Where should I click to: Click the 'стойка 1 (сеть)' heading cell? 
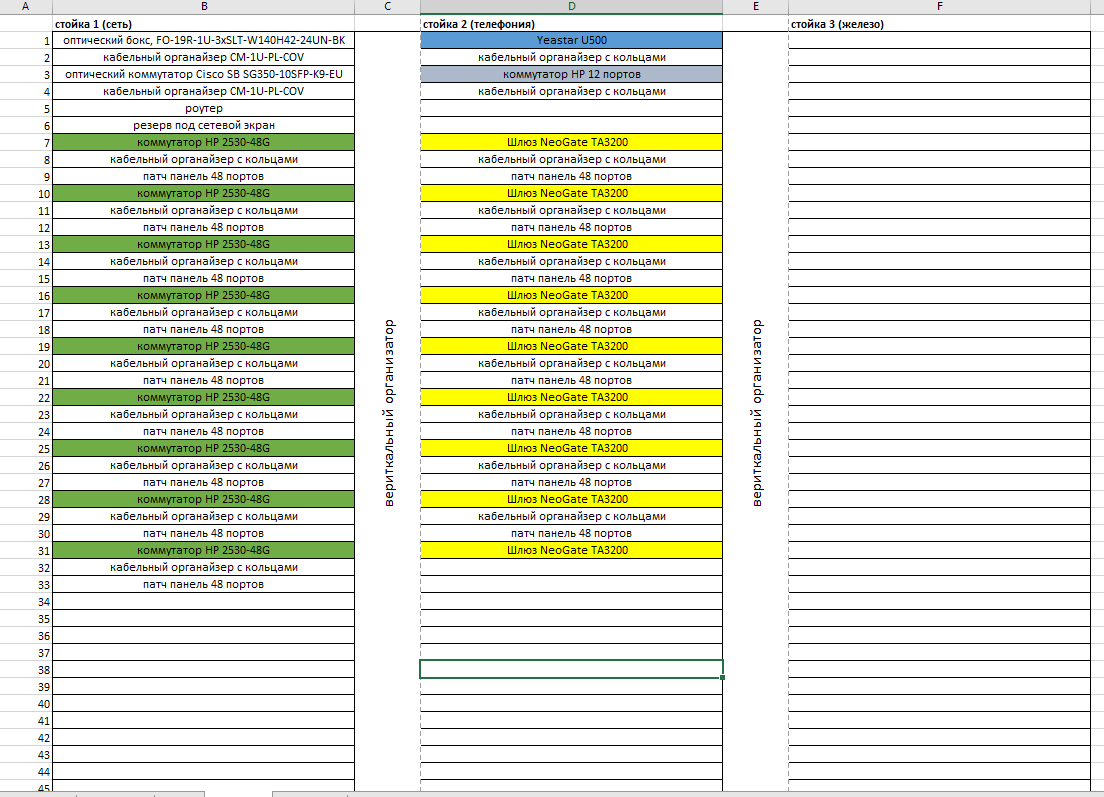pyautogui.click(x=203, y=23)
